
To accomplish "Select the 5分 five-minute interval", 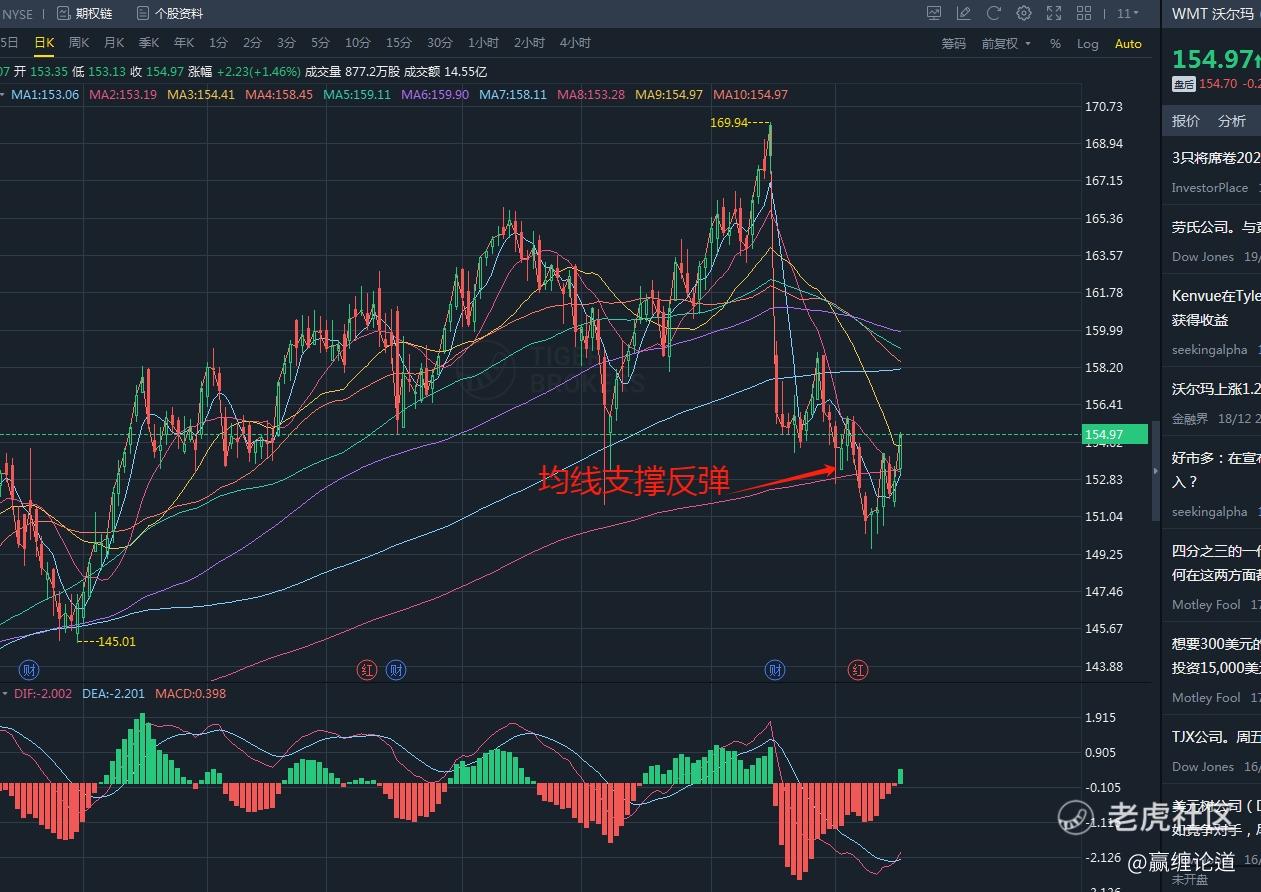I will coord(320,43).
